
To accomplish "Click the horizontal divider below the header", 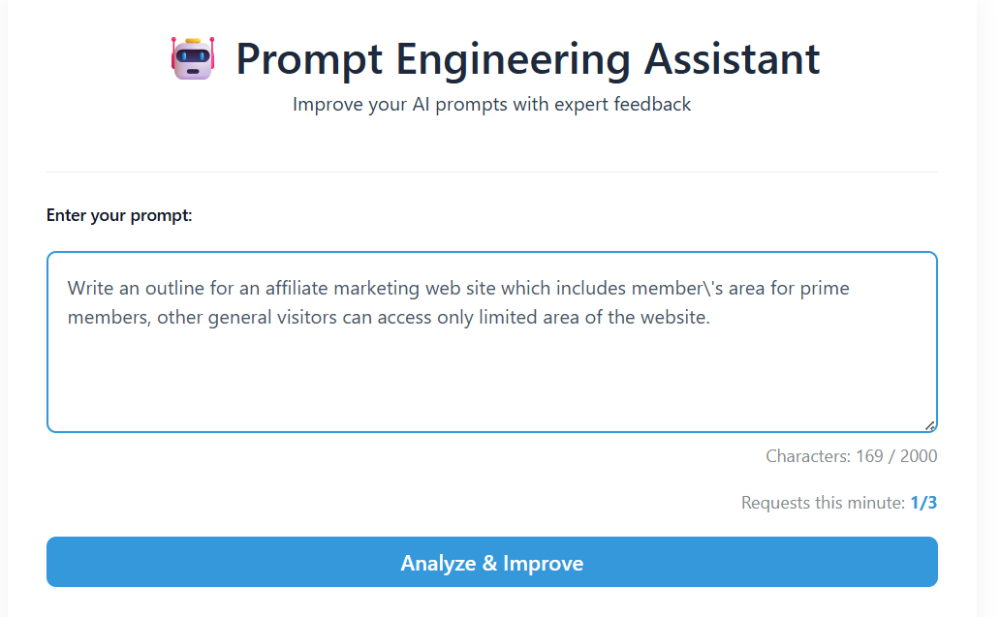I will 492,170.
